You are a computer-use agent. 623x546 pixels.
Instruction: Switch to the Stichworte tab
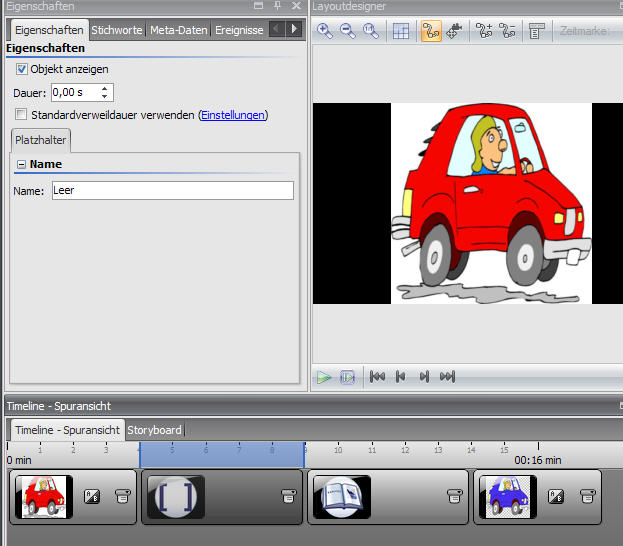click(x=117, y=30)
